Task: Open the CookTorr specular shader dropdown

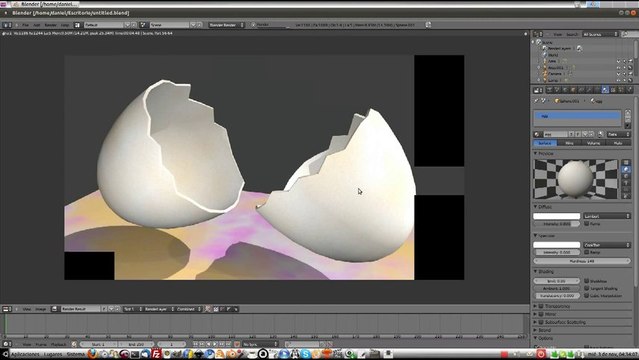Action: point(607,245)
